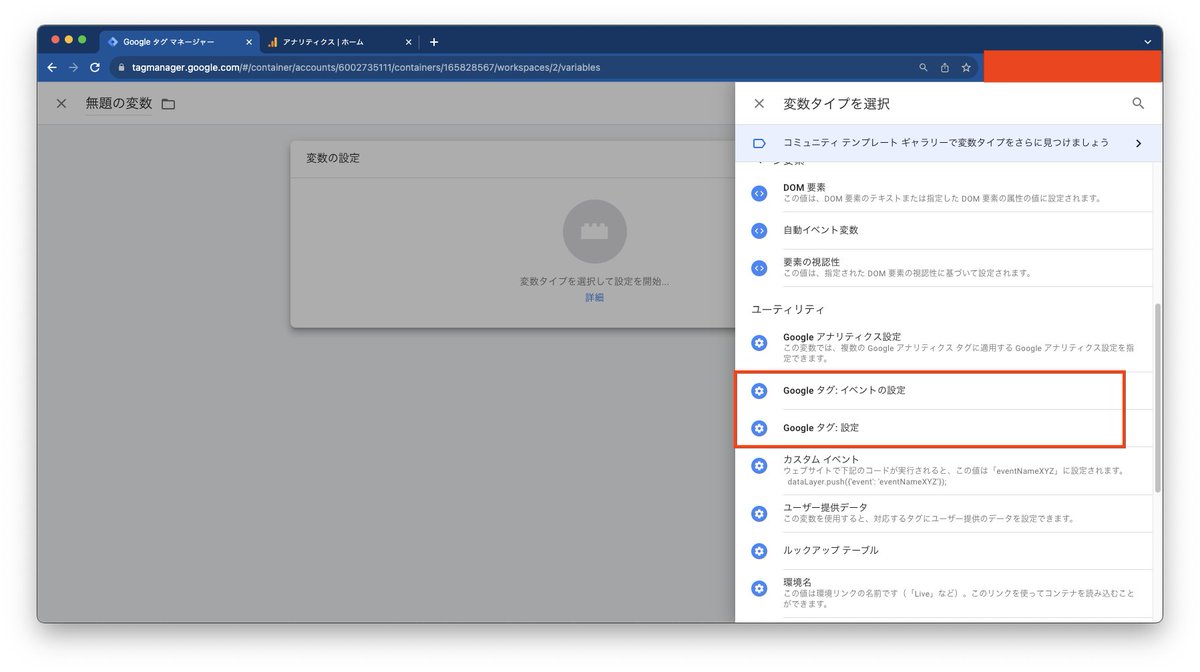The height and width of the screenshot is (672, 1200).
Task: Click the ルックアップ テーブル gear icon
Action: (759, 550)
